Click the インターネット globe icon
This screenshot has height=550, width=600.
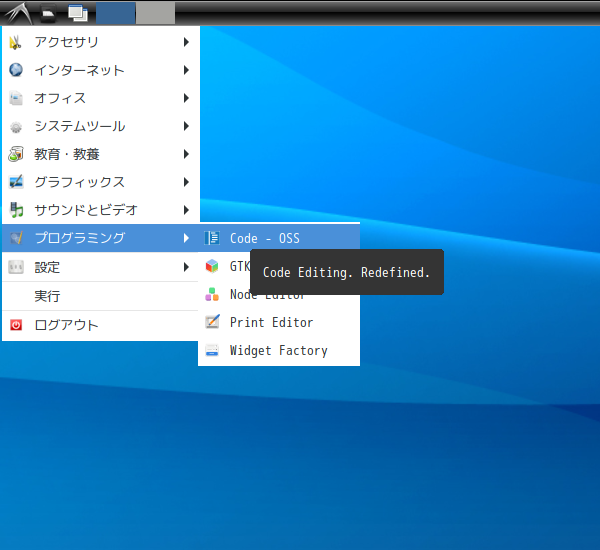point(16,70)
